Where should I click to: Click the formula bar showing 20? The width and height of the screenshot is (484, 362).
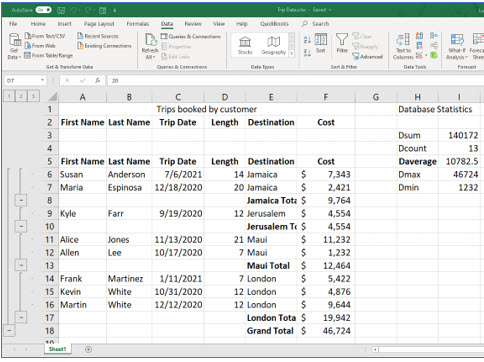point(295,80)
